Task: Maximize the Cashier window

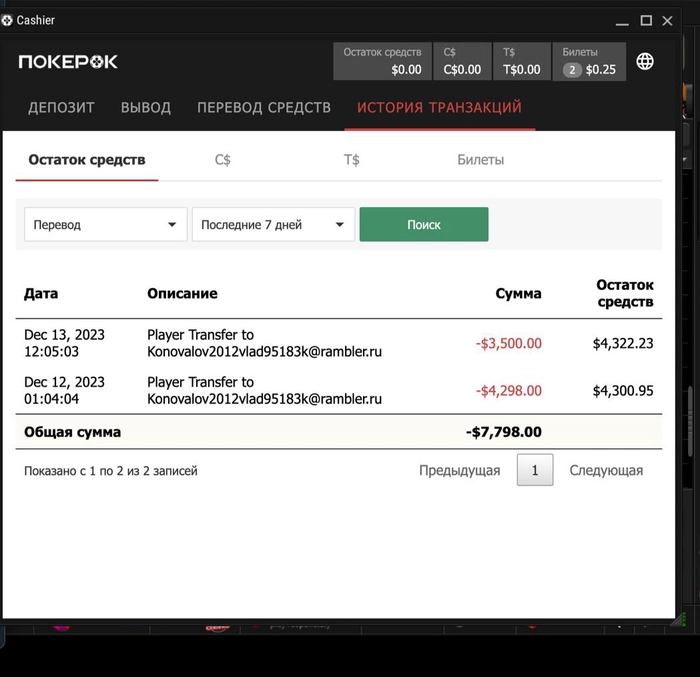Action: [646, 21]
